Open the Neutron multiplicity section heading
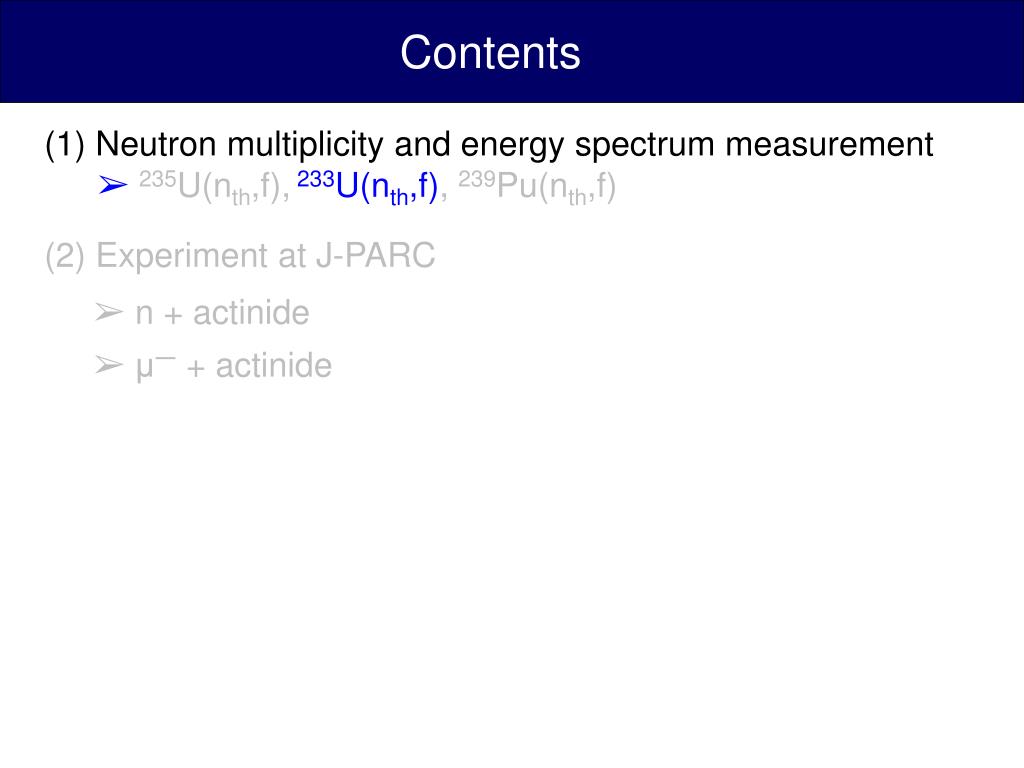The width and height of the screenshot is (1024, 768). [489, 144]
